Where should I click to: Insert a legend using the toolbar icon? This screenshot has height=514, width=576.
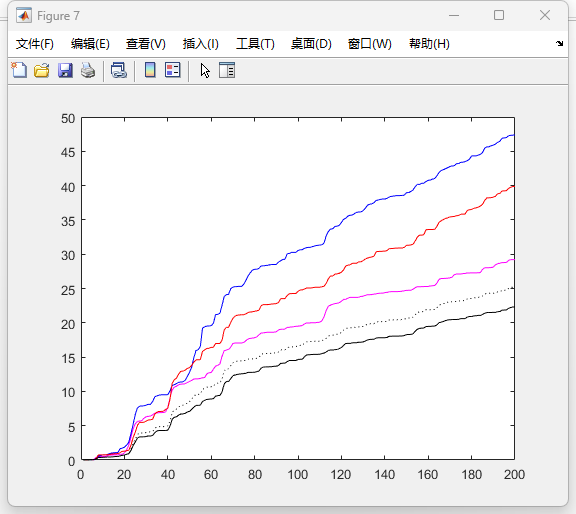point(173,70)
